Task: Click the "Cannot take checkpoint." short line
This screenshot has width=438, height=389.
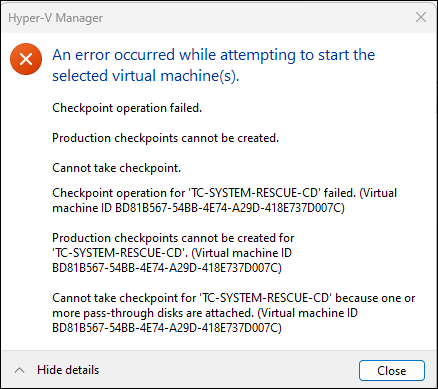Action: point(116,168)
